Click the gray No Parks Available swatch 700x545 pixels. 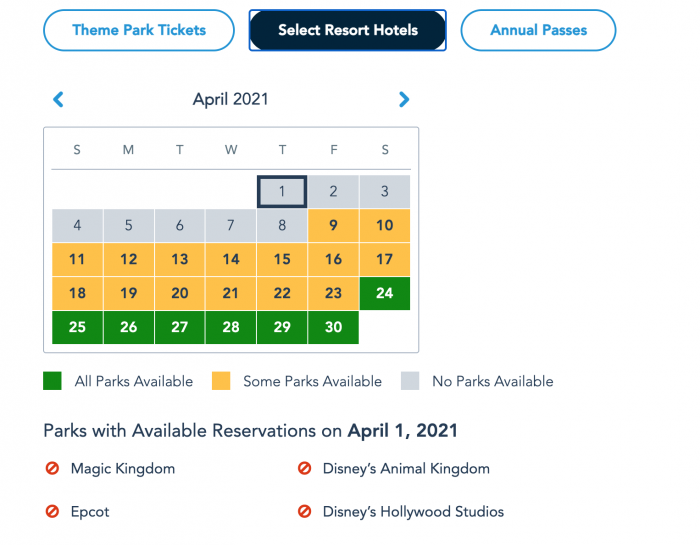[410, 381]
